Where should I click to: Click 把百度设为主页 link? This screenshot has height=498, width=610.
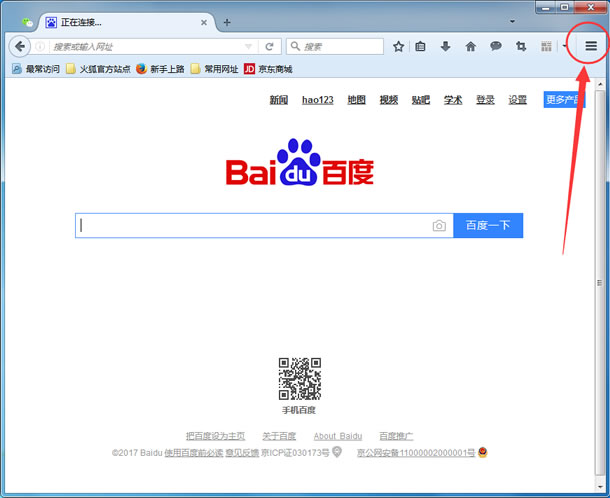click(x=216, y=436)
